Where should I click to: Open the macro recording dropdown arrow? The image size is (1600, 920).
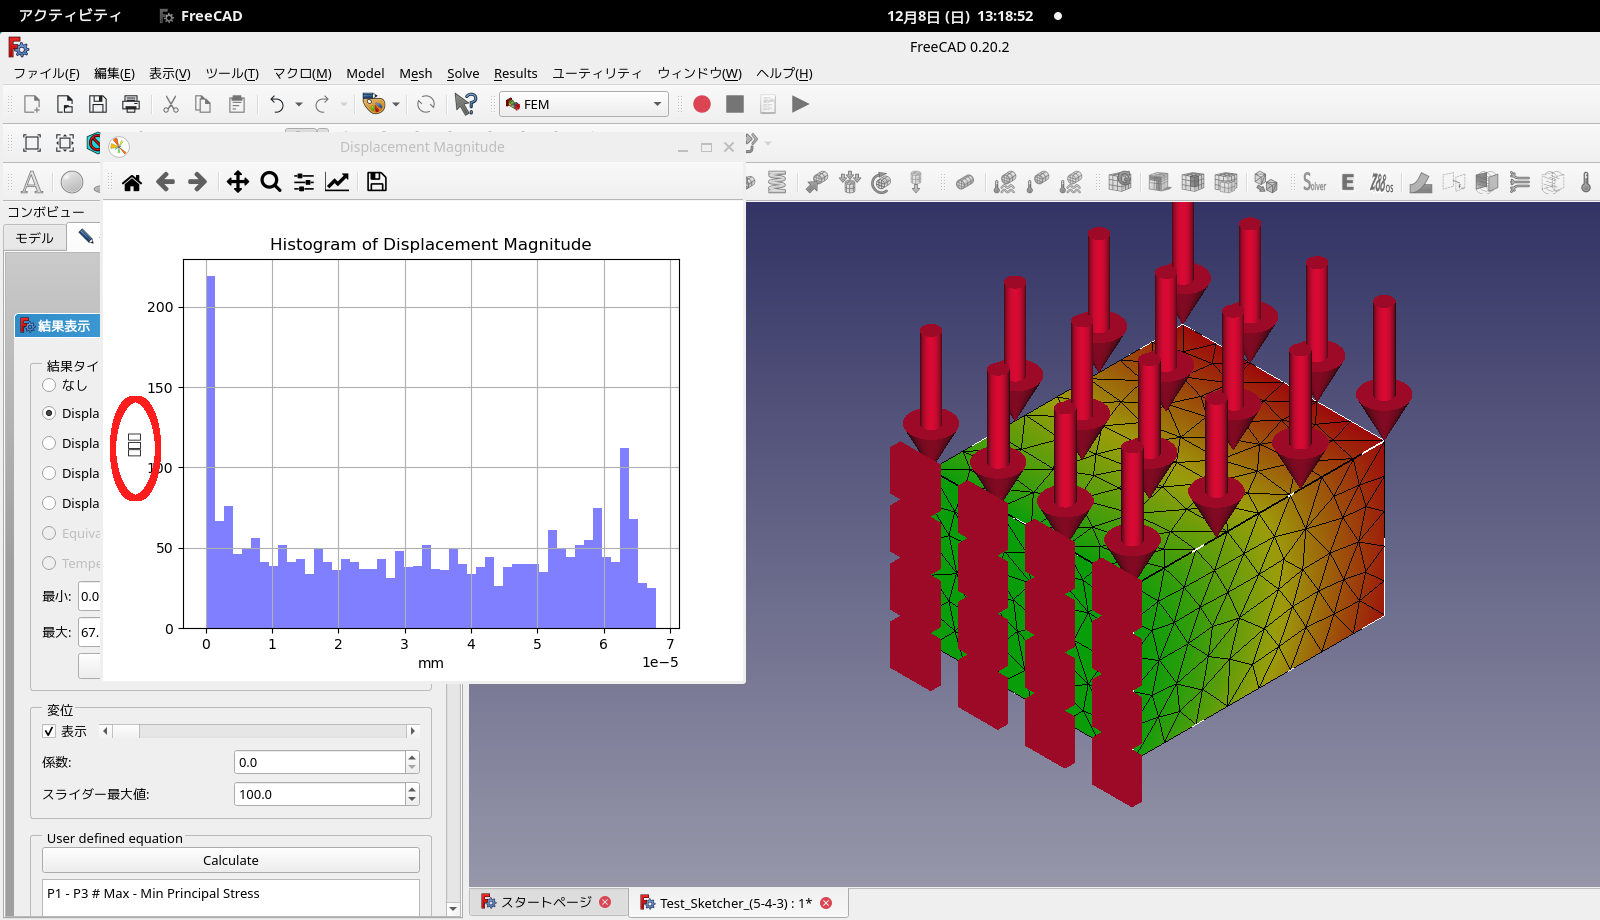pos(394,104)
